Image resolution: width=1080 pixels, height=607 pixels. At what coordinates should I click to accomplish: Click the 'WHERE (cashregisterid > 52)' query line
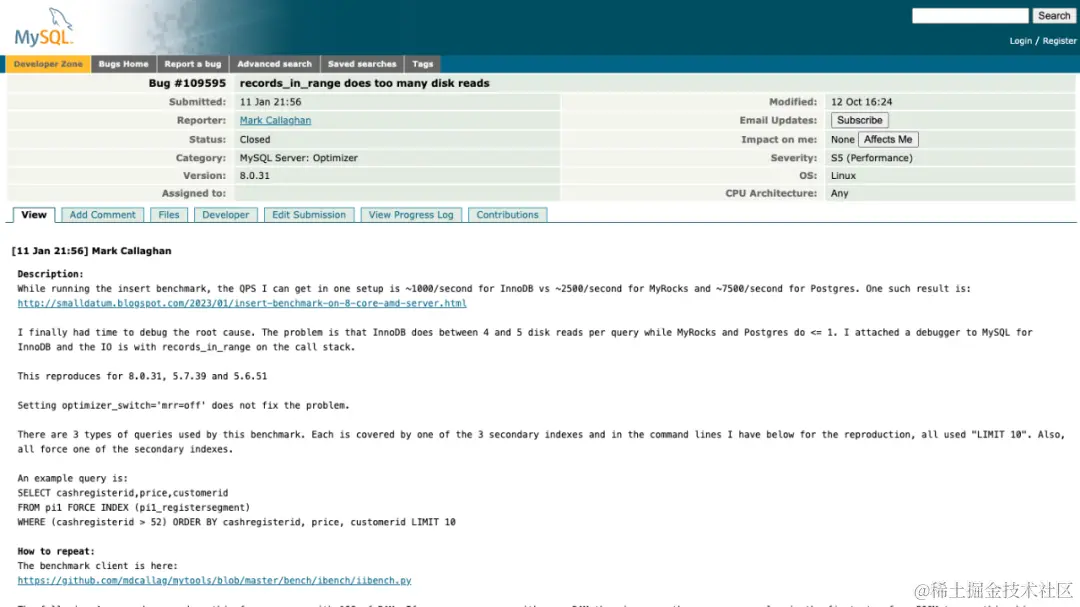pyautogui.click(x=236, y=522)
